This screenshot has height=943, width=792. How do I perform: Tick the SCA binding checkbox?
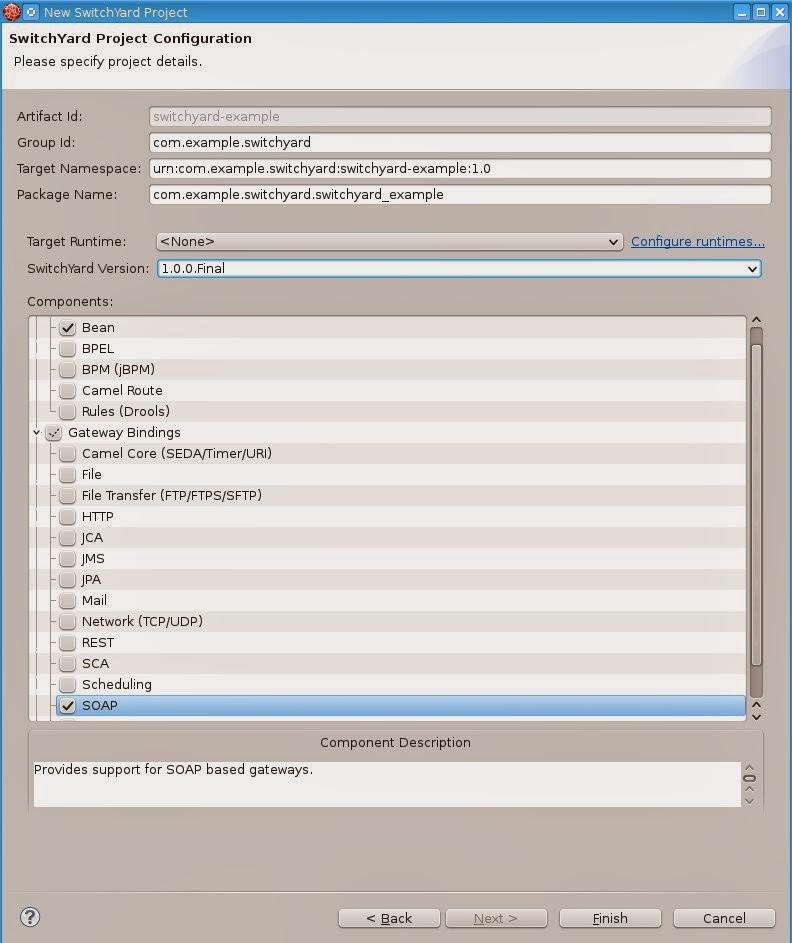(67, 663)
